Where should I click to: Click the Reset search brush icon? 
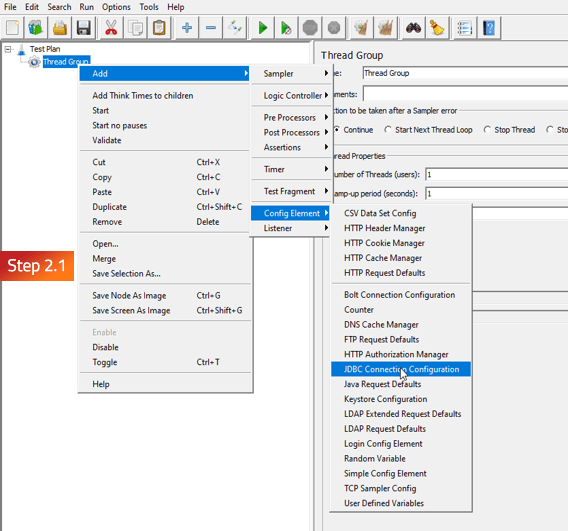(437, 28)
